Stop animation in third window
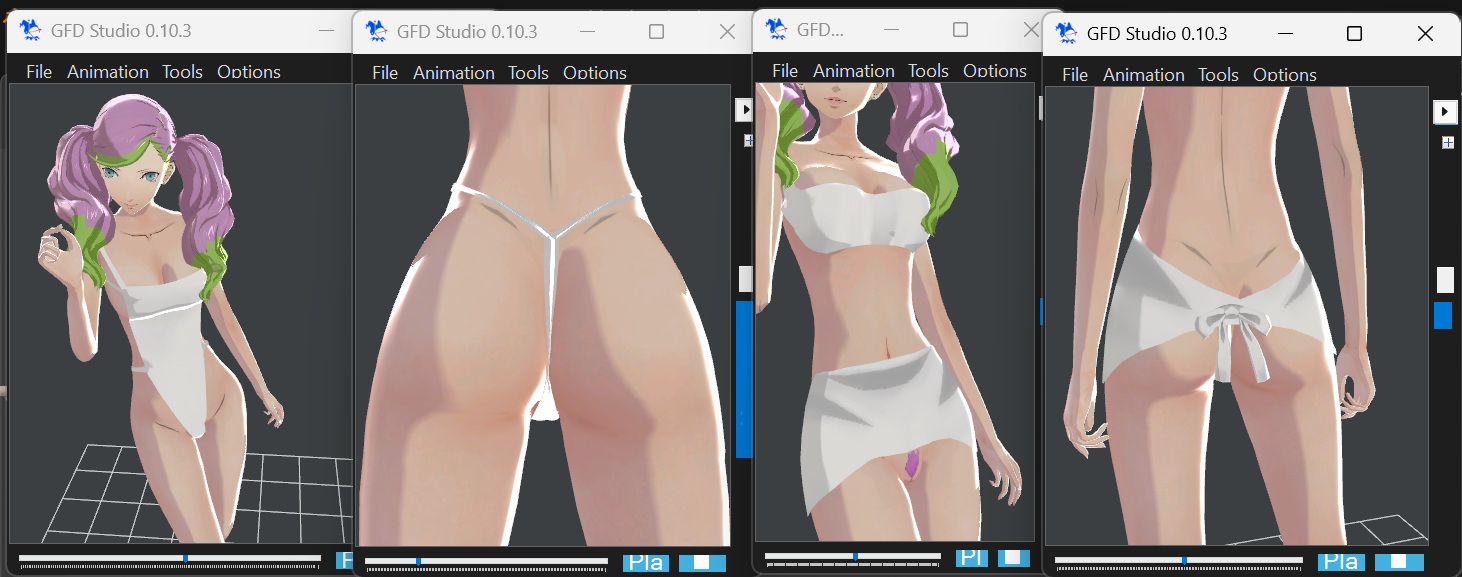This screenshot has height=577, width=1462. click(1013, 558)
